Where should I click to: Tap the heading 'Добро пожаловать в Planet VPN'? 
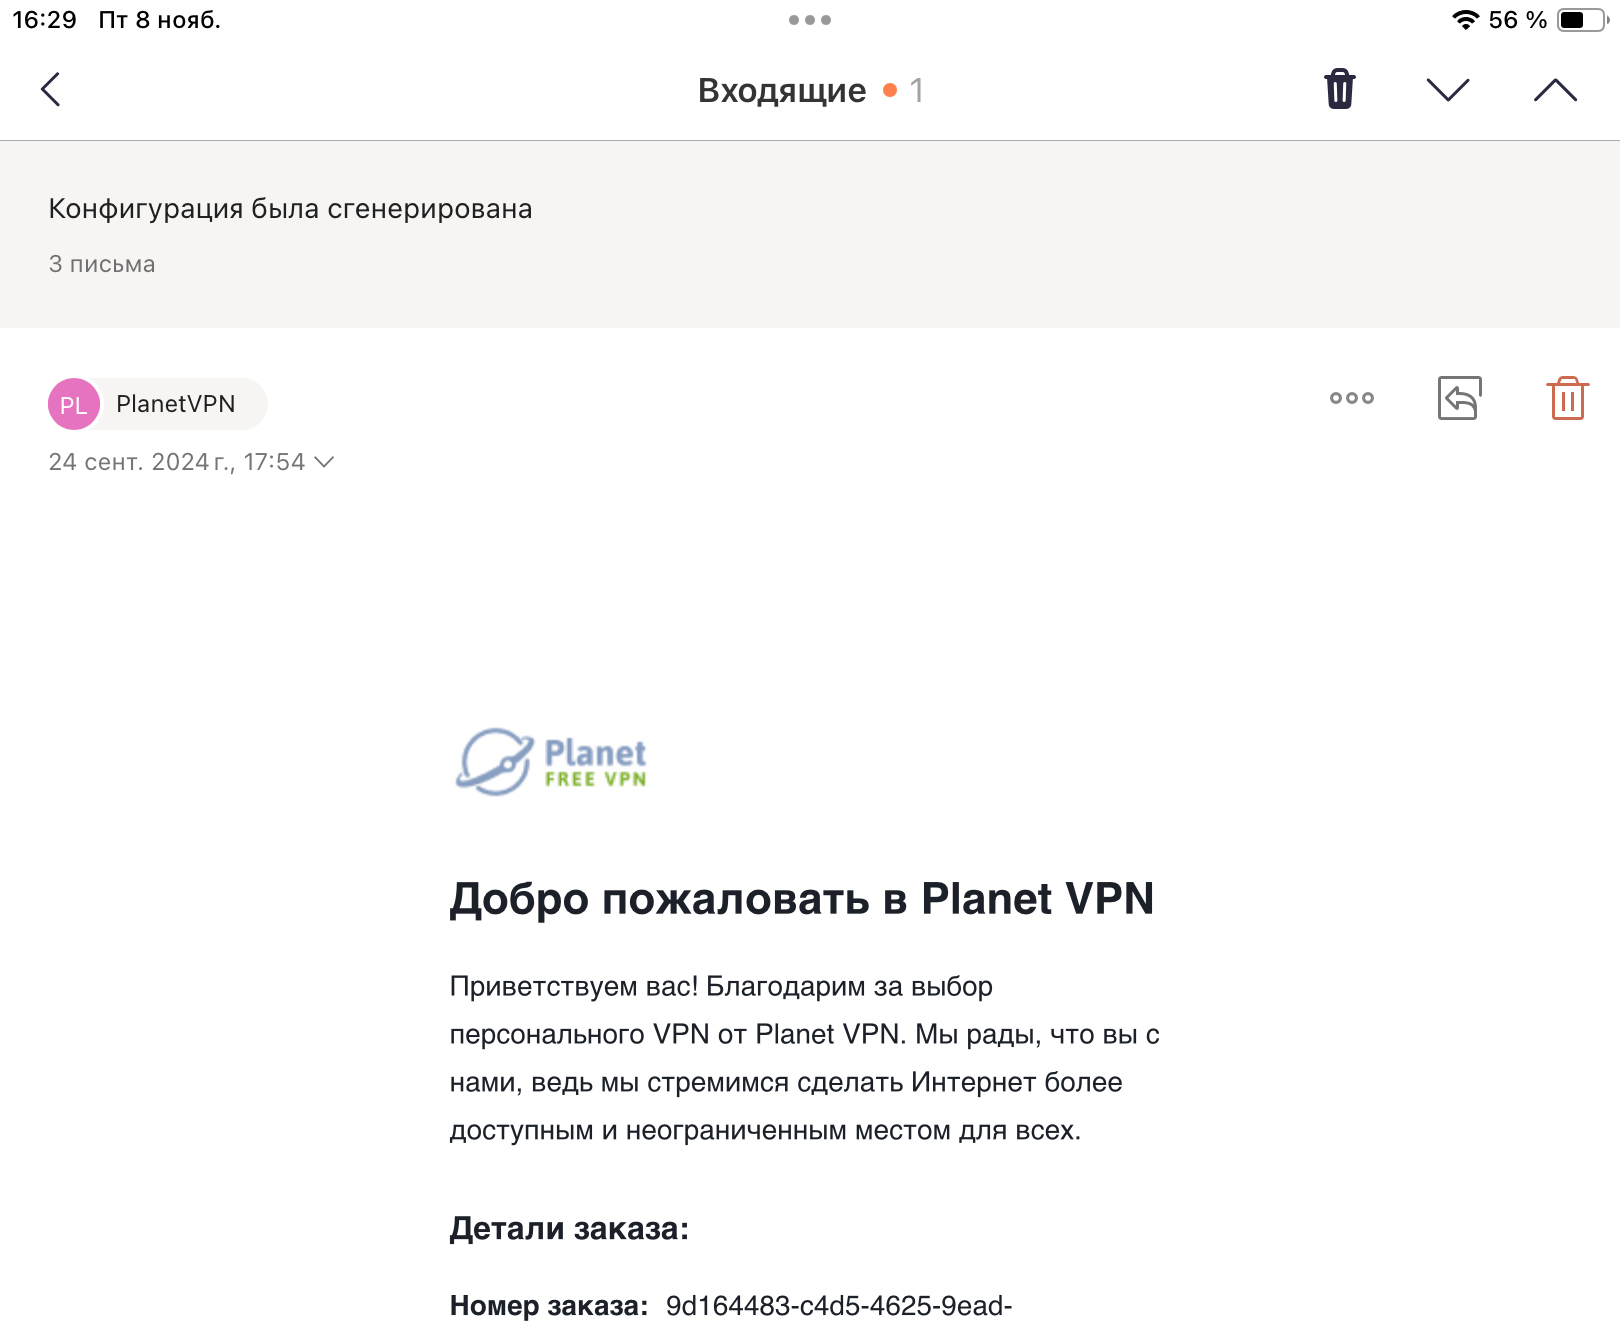802,899
